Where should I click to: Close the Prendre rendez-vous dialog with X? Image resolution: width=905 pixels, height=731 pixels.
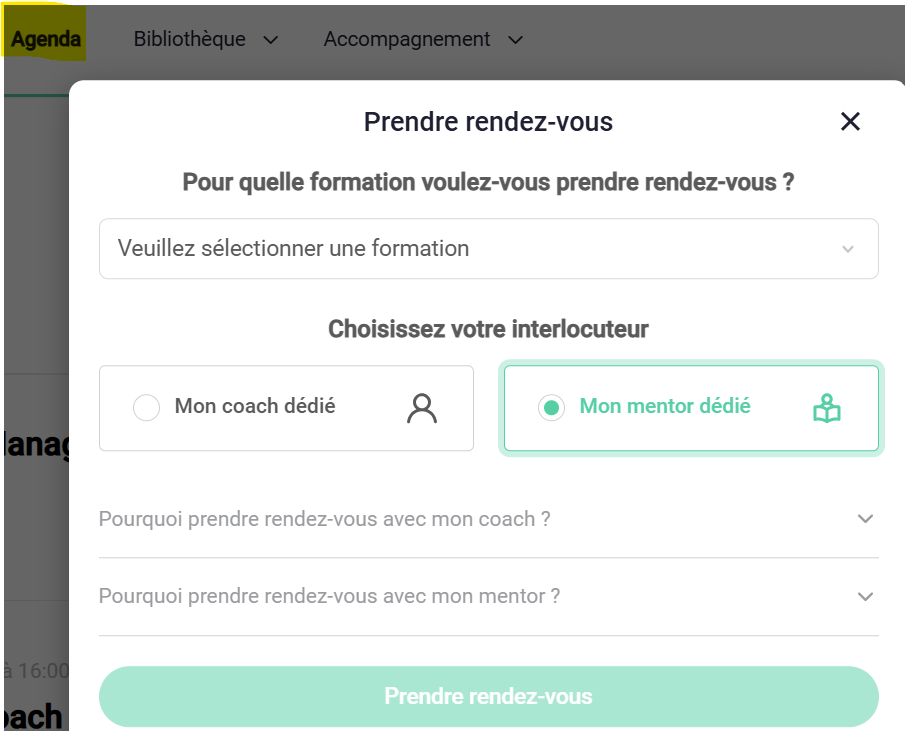pos(850,122)
